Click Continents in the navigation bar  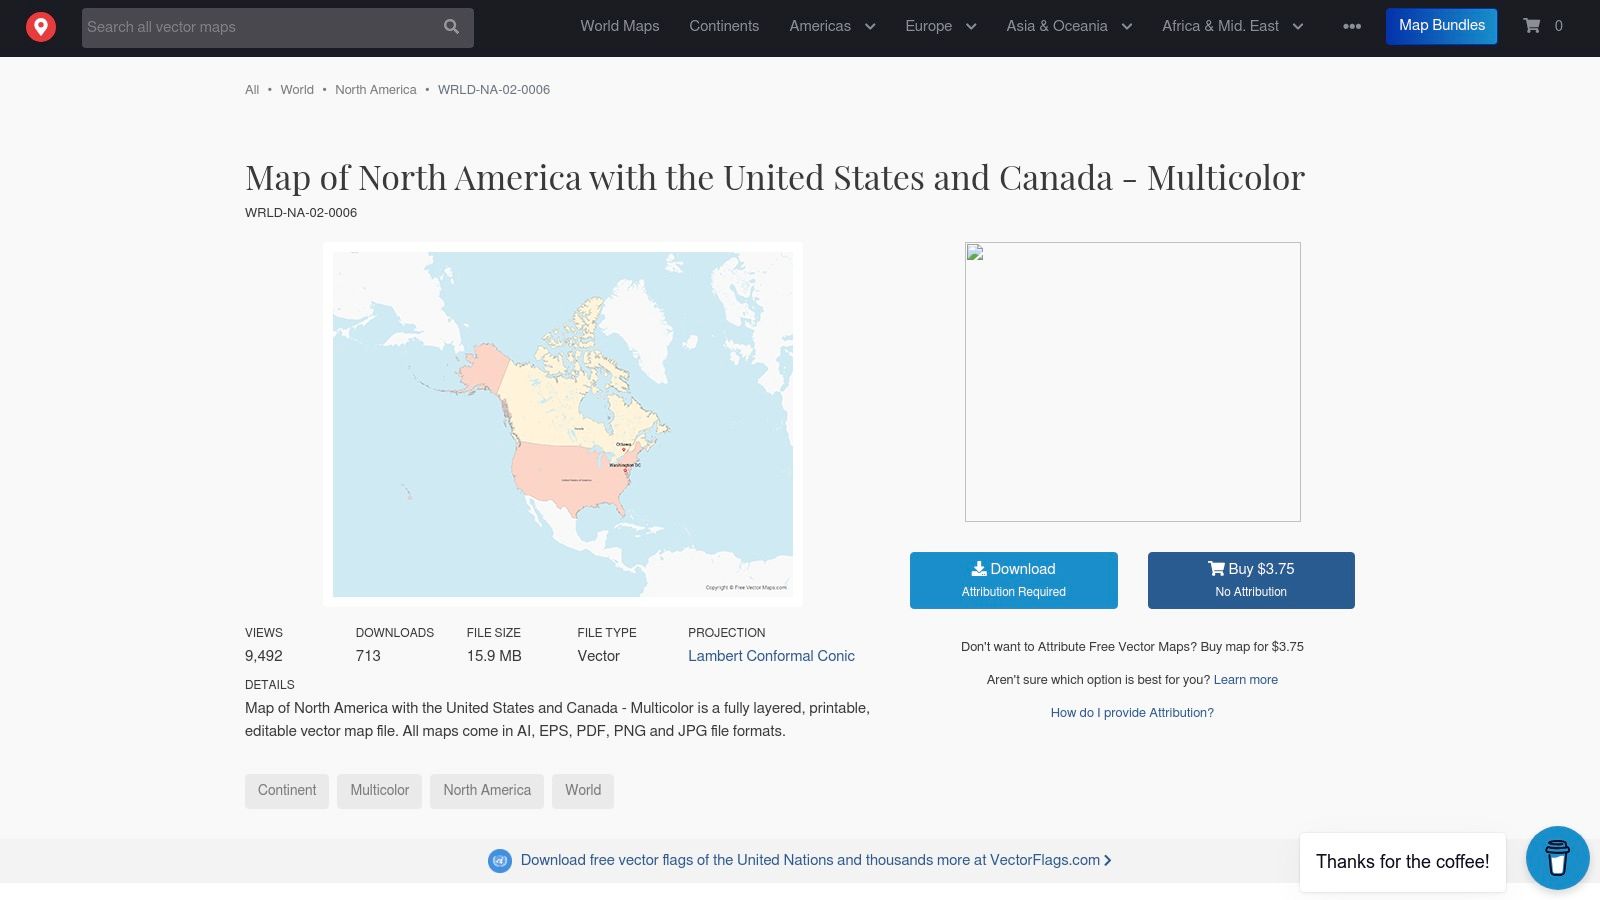click(x=724, y=26)
